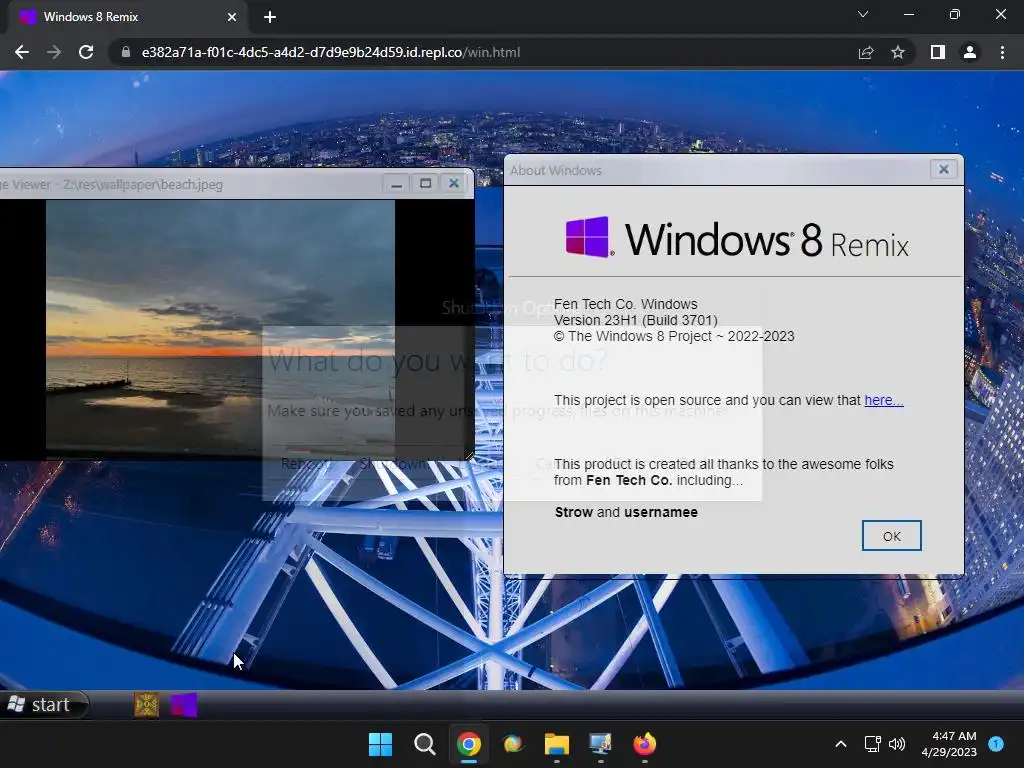The width and height of the screenshot is (1024, 768).
Task: Open Firefox from the taskbar
Action: coord(645,744)
